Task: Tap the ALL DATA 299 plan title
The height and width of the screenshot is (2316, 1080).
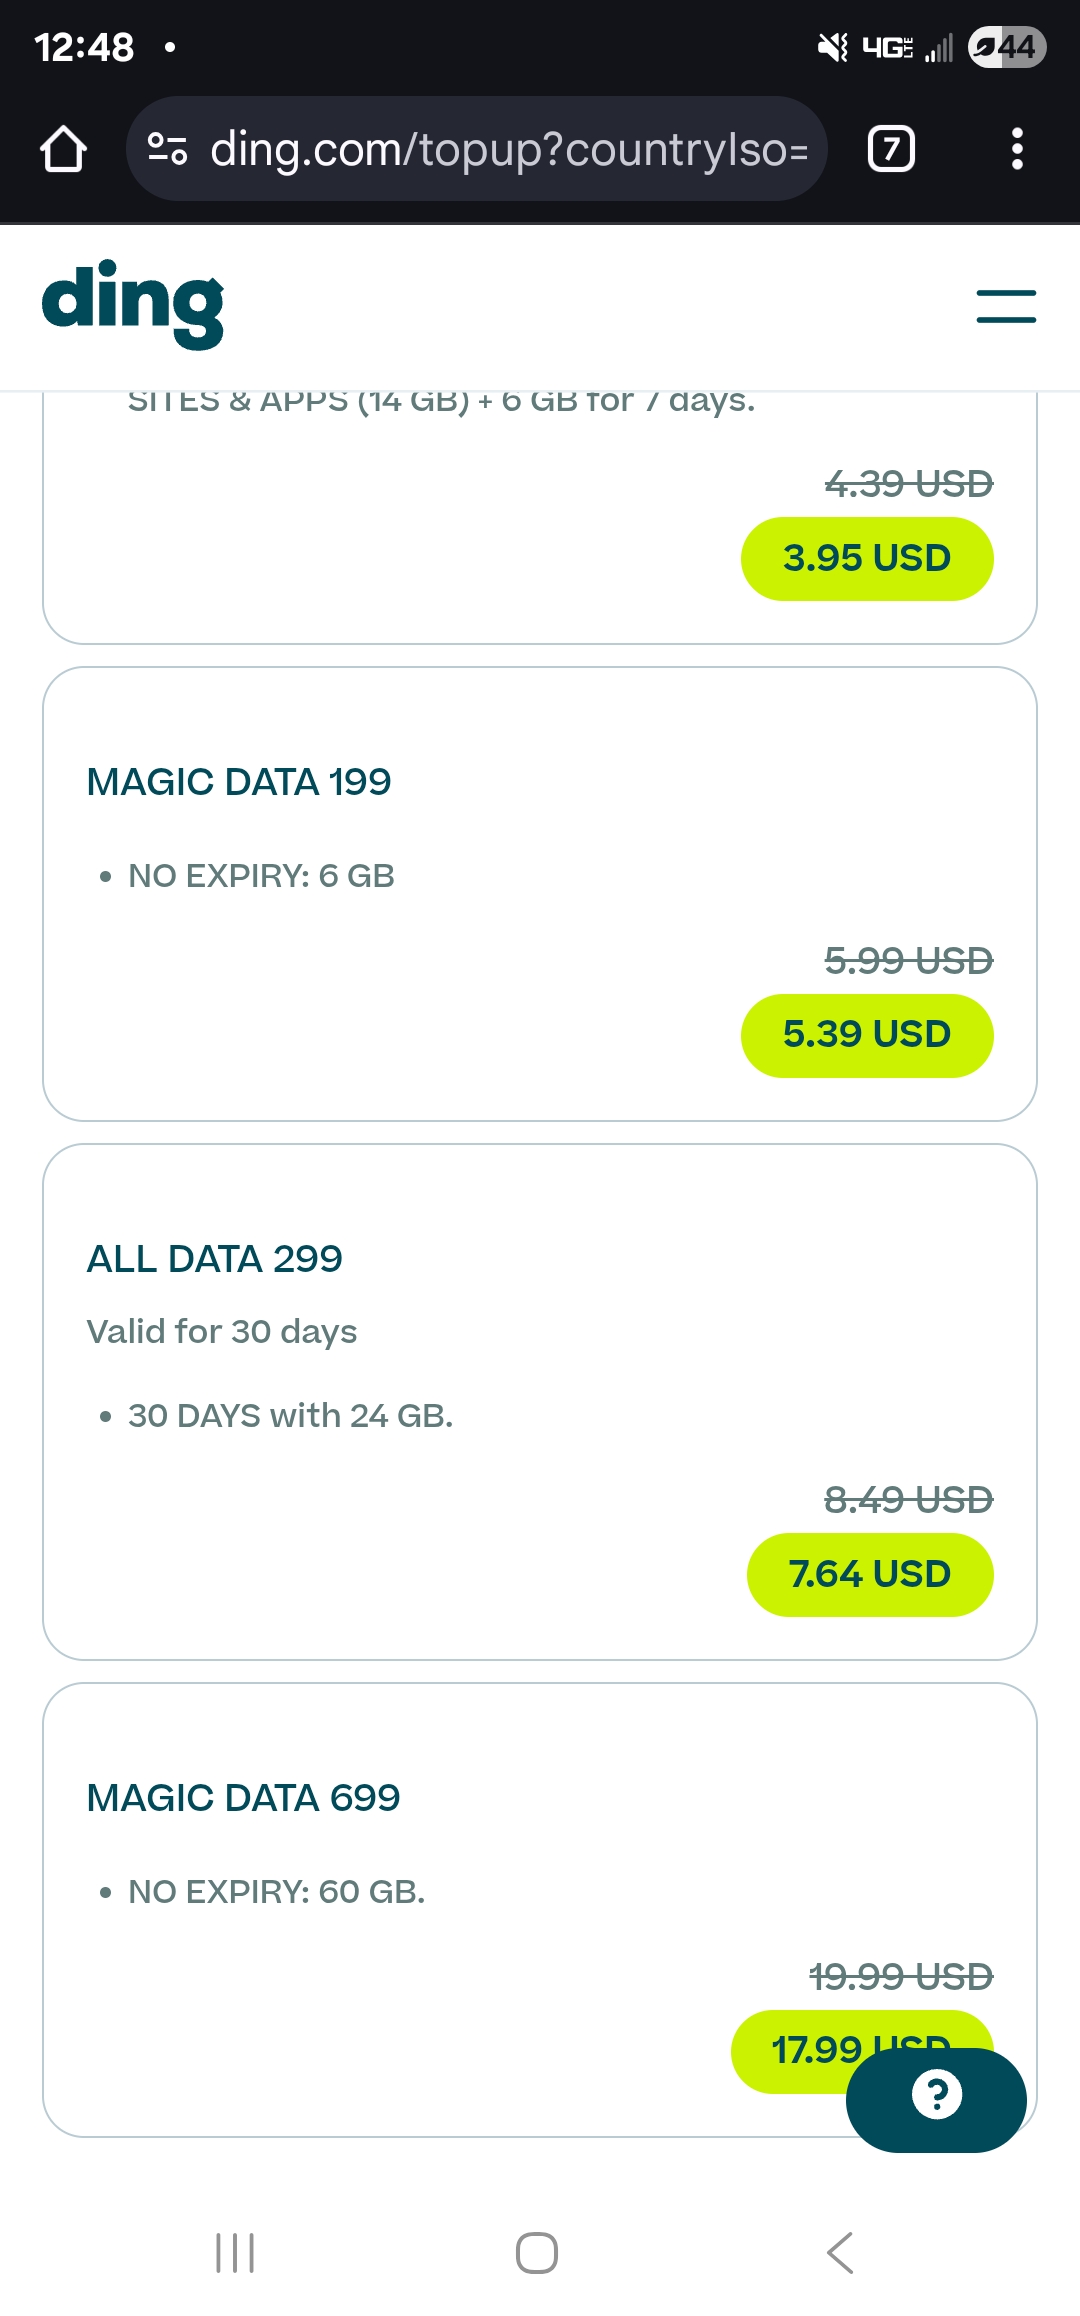Action: click(215, 1259)
